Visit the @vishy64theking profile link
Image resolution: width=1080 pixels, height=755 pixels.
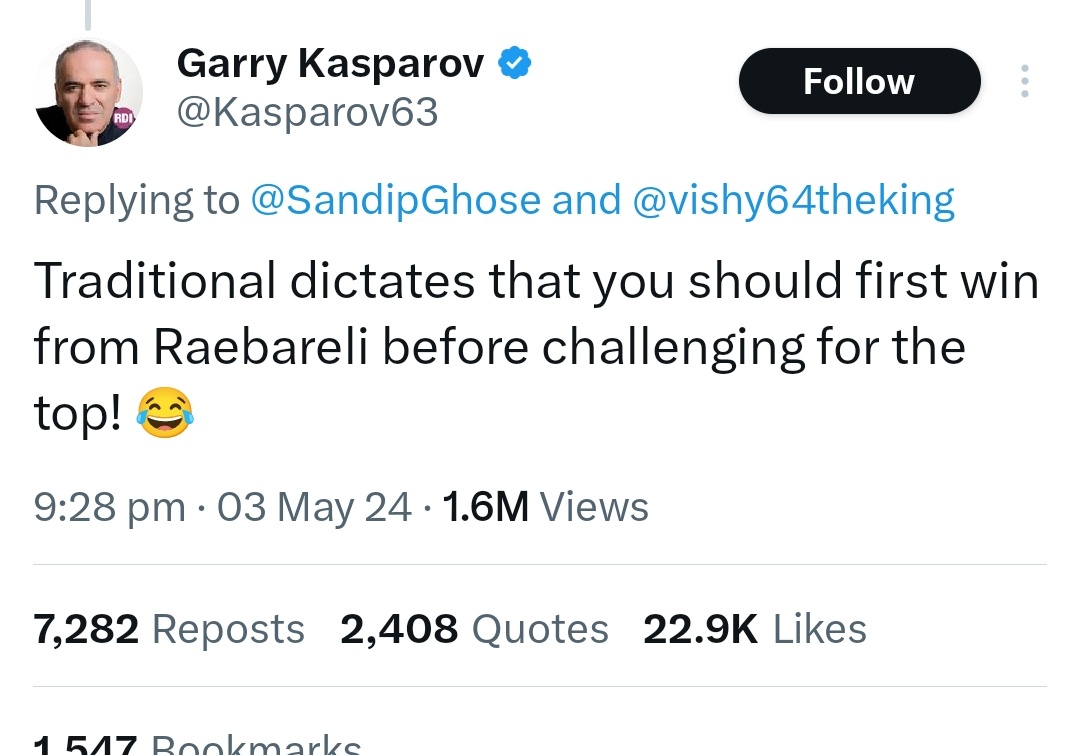click(x=794, y=200)
